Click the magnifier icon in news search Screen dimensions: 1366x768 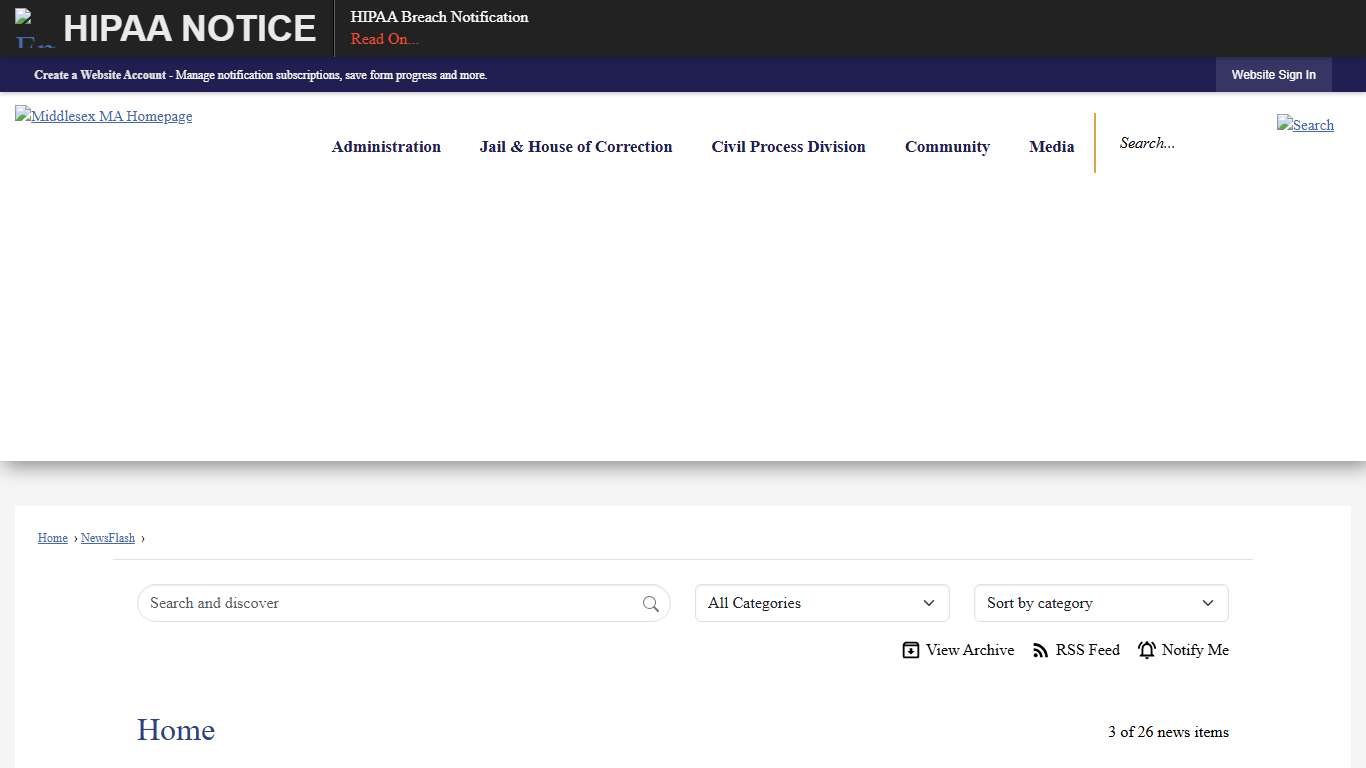(650, 604)
